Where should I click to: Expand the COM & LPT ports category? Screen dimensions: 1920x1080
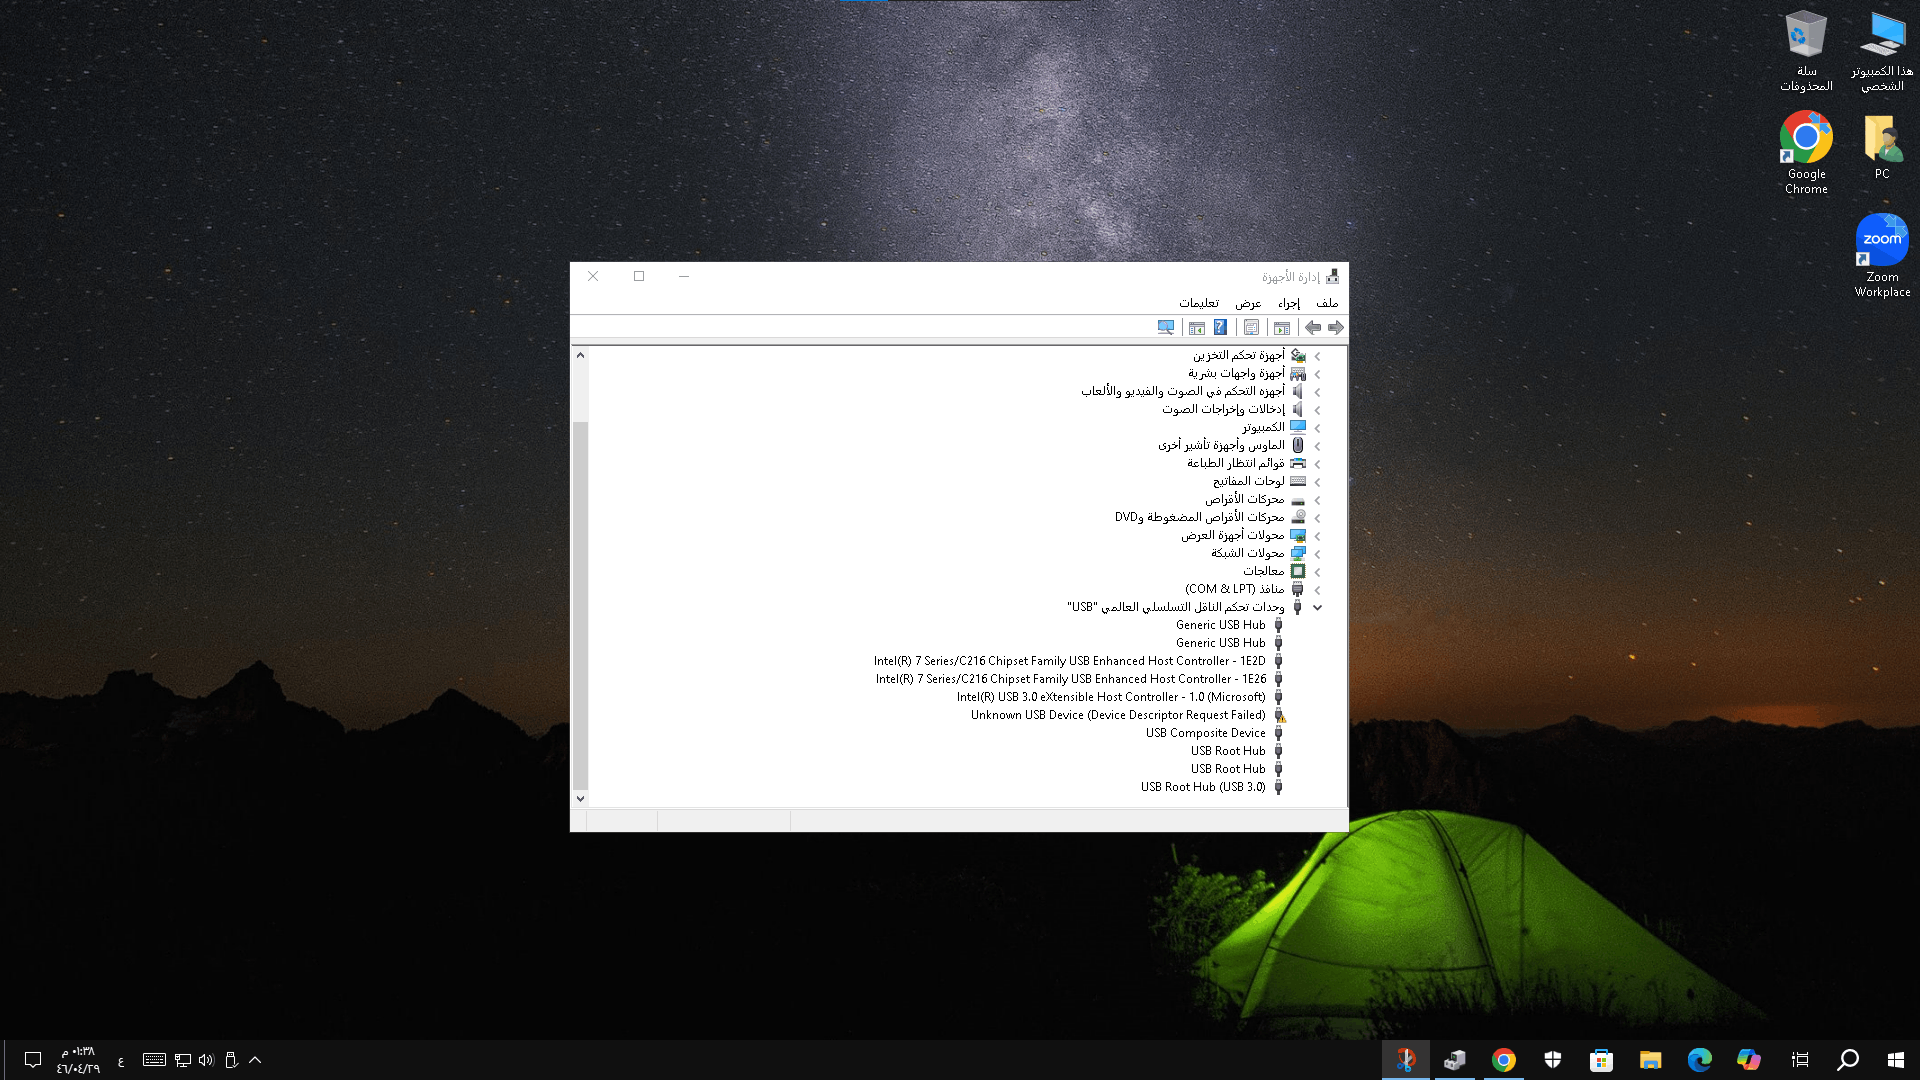[x=1318, y=590]
